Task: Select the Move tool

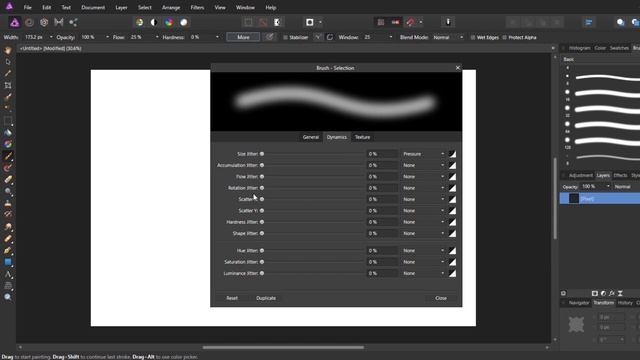Action: click(8, 62)
